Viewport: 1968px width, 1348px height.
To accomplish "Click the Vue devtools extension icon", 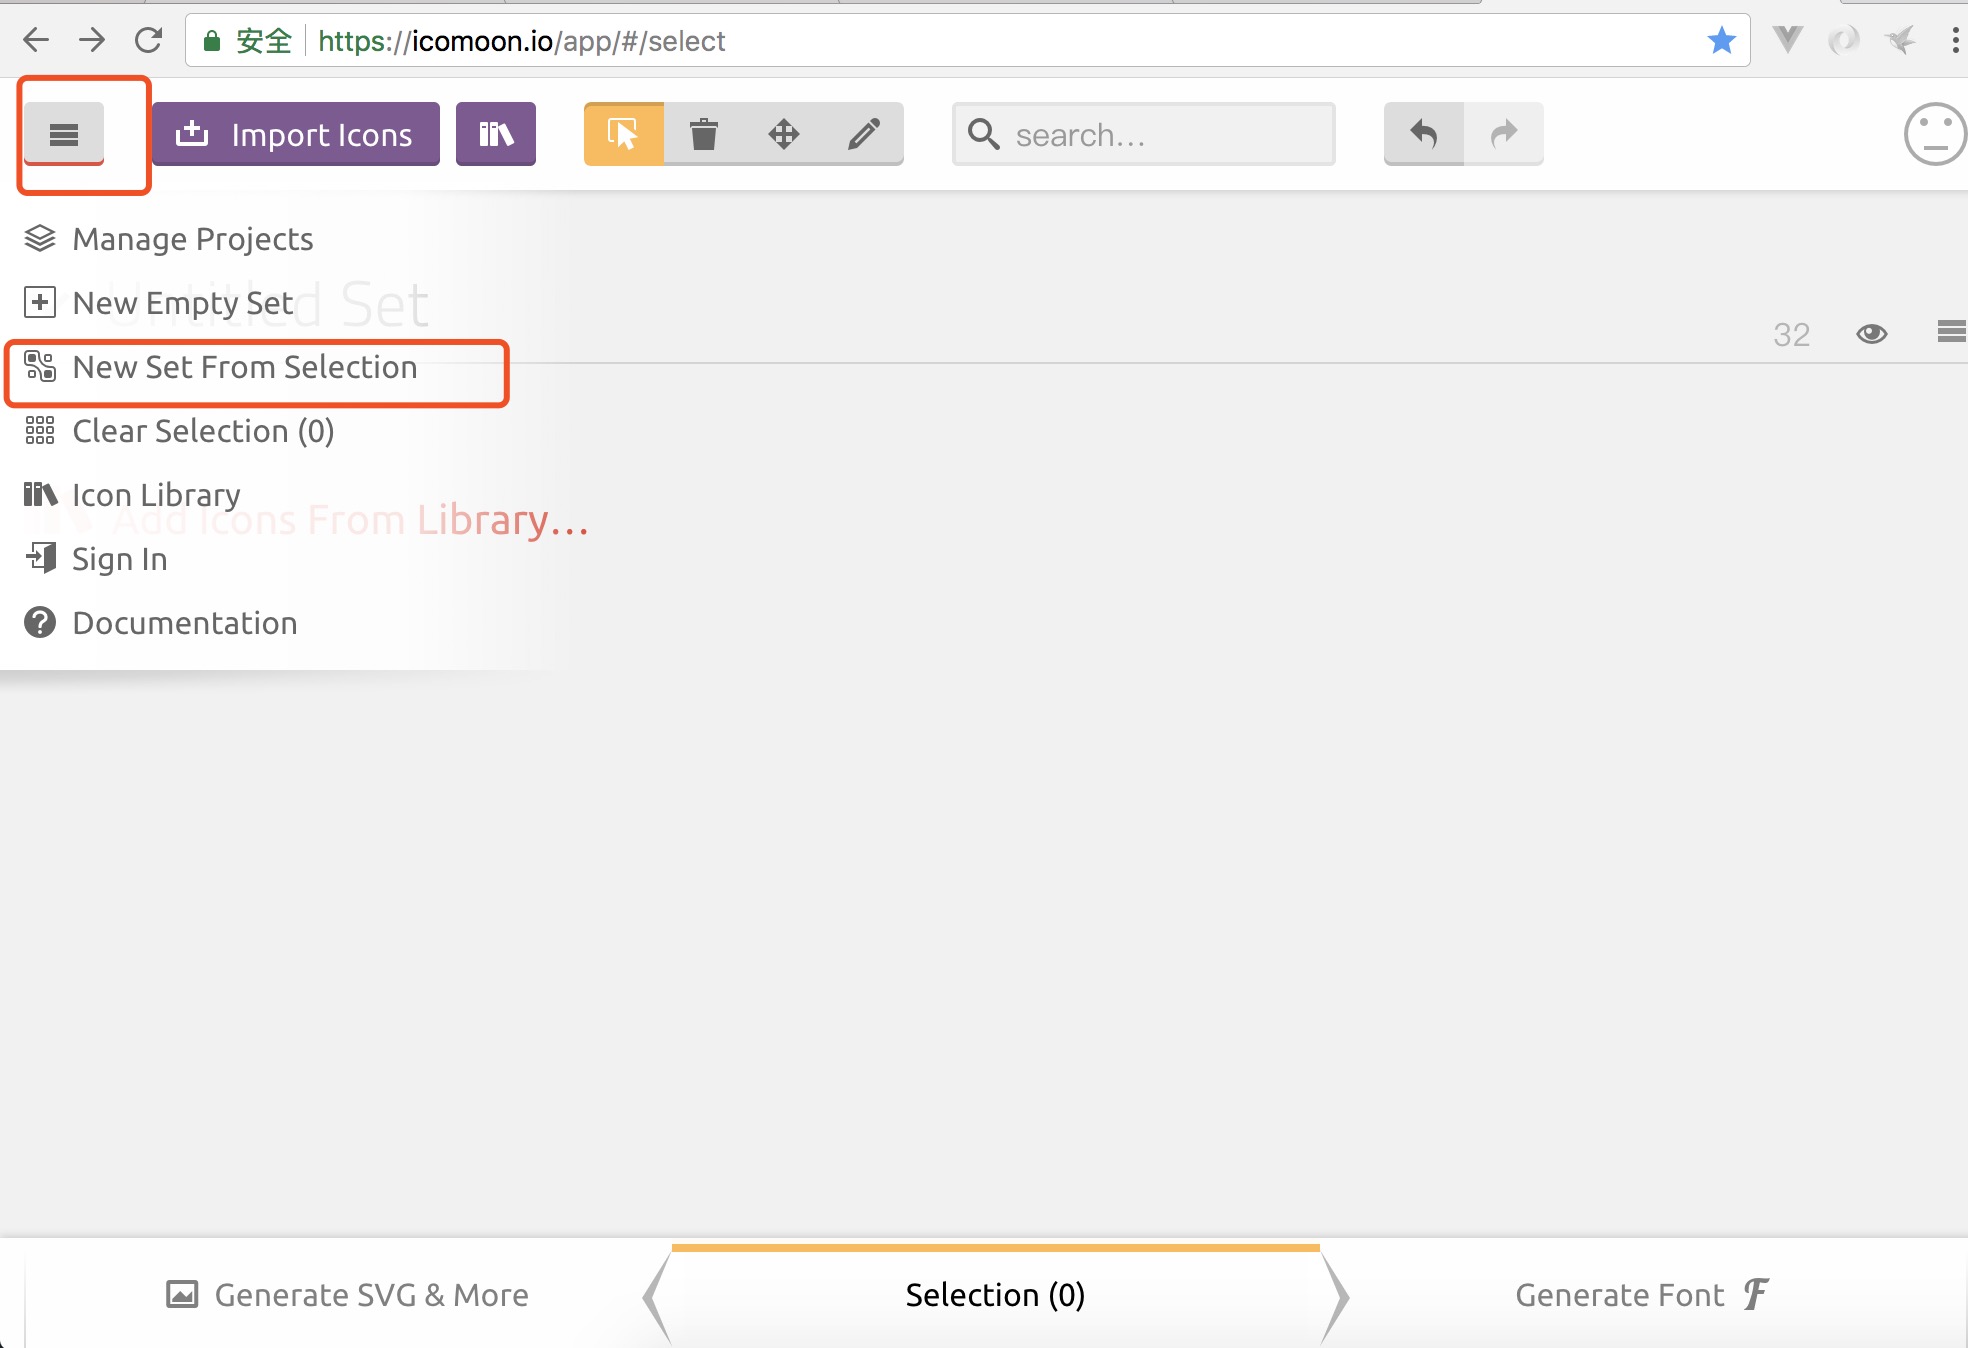I will [1787, 40].
